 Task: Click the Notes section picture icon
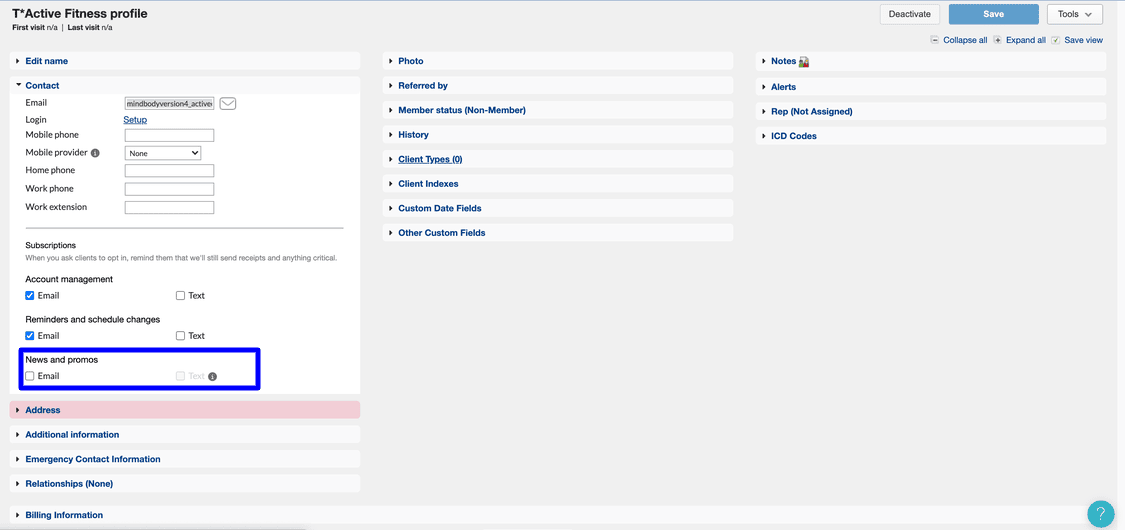click(804, 62)
